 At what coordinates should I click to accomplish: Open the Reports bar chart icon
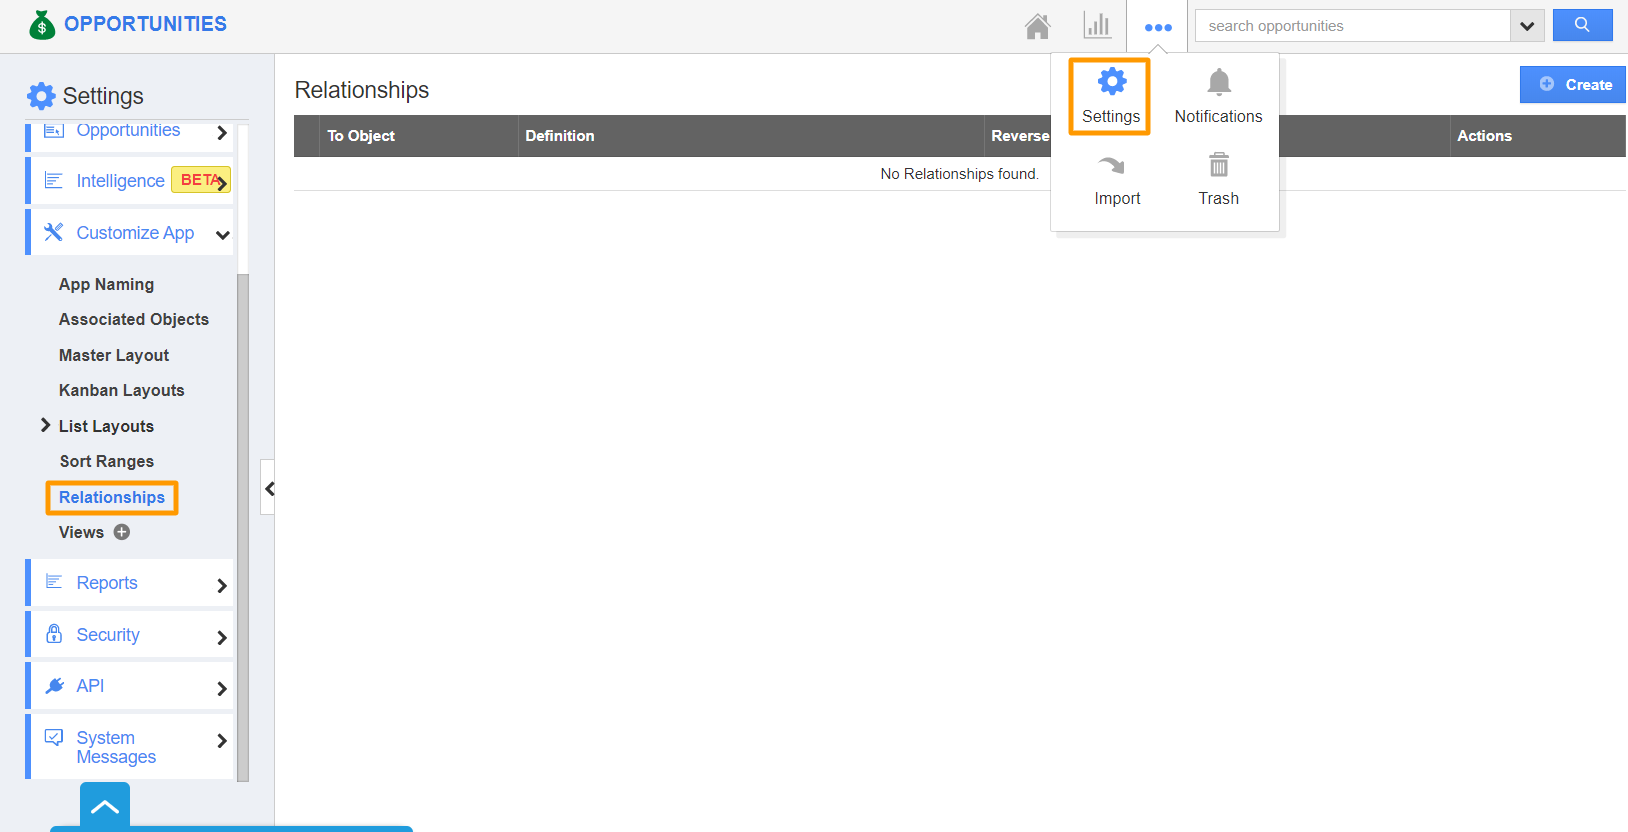coord(1097,25)
